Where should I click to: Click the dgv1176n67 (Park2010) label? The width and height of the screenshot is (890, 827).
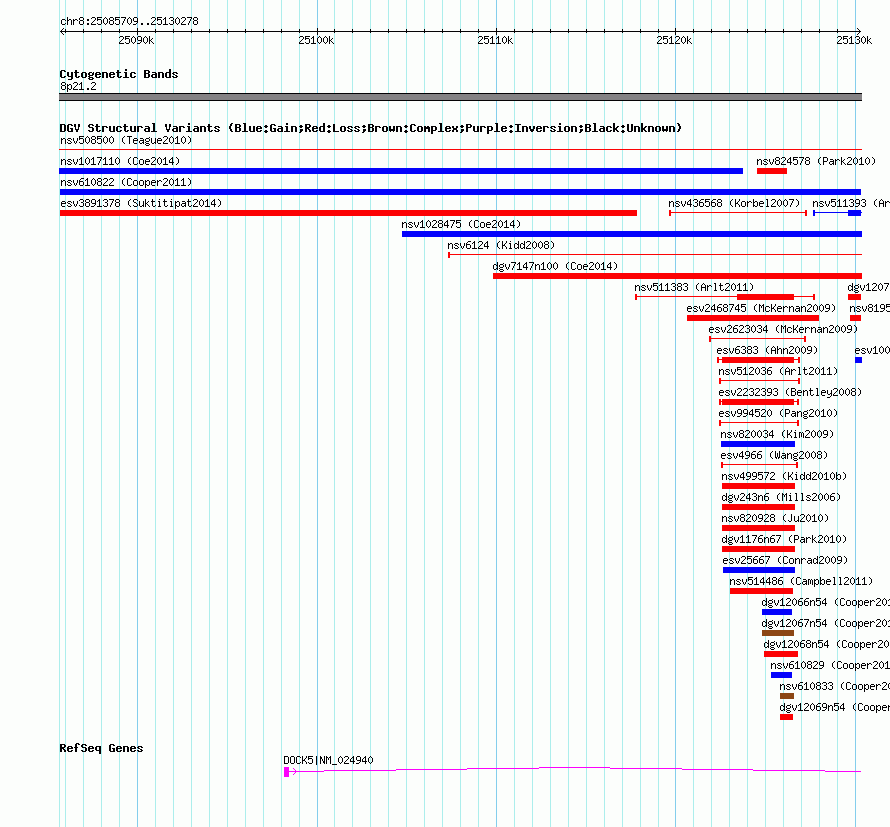pyautogui.click(x=784, y=539)
